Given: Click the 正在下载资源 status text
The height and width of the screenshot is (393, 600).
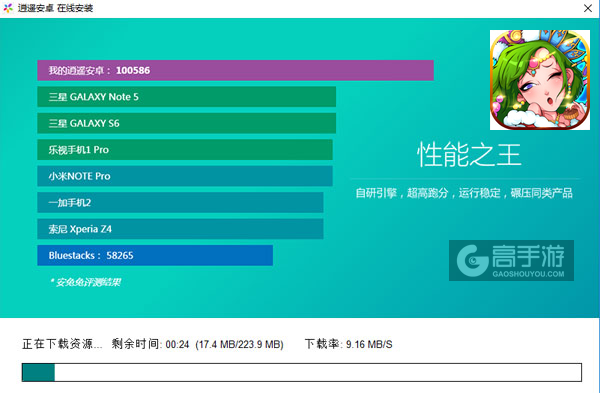Looking at the screenshot, I should point(62,344).
